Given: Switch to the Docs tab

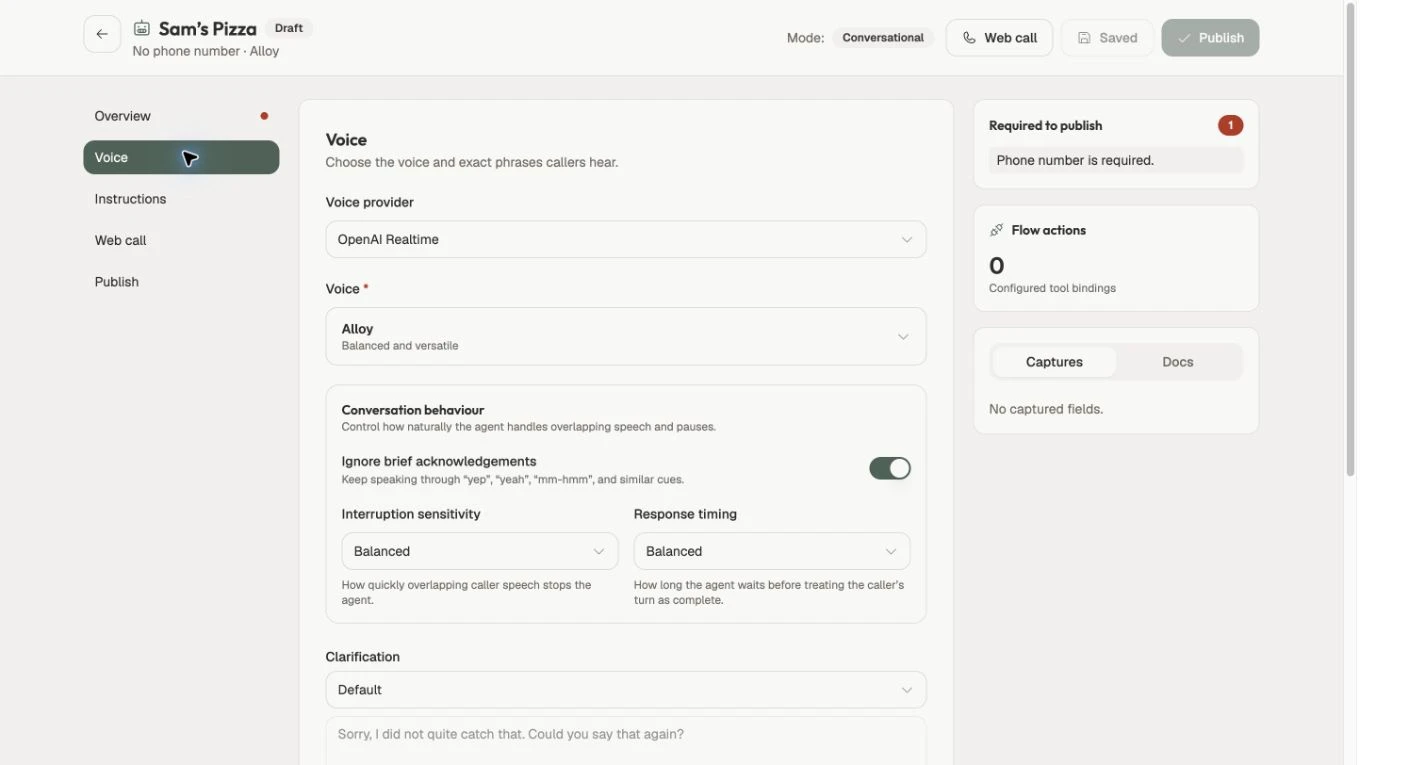Looking at the screenshot, I should 1178,362.
